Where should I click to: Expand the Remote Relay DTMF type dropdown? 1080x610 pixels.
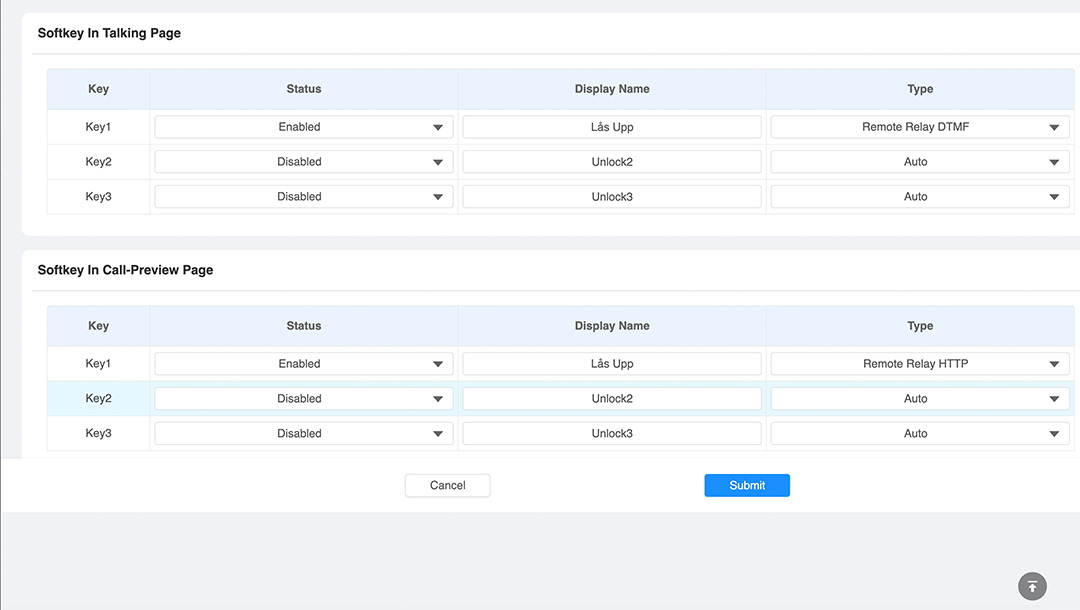tap(919, 127)
